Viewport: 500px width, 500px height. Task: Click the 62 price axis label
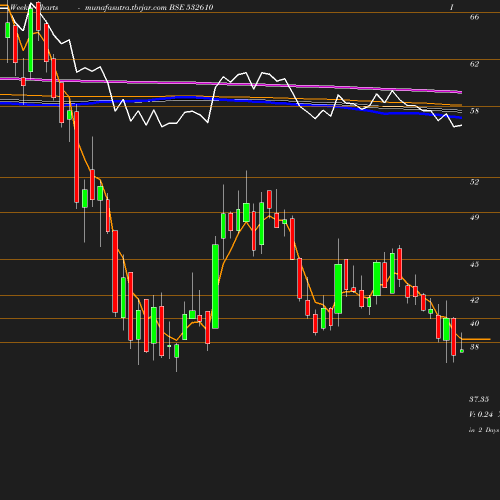pyautogui.click(x=474, y=64)
